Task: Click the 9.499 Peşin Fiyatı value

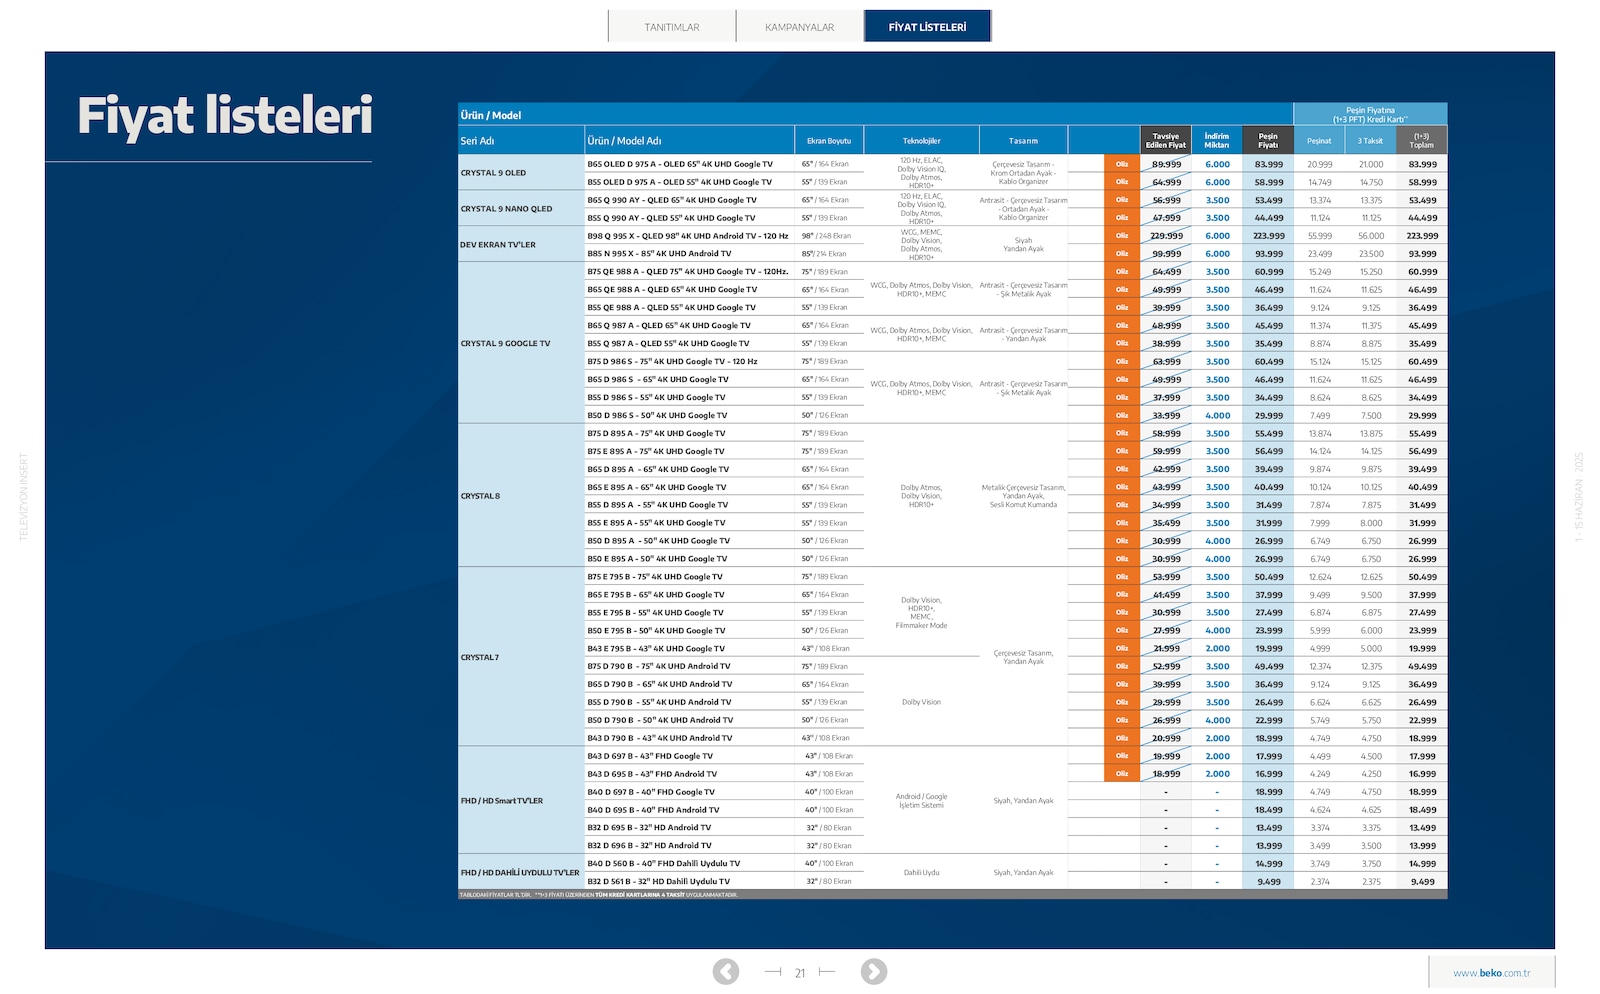Action: click(x=1269, y=882)
